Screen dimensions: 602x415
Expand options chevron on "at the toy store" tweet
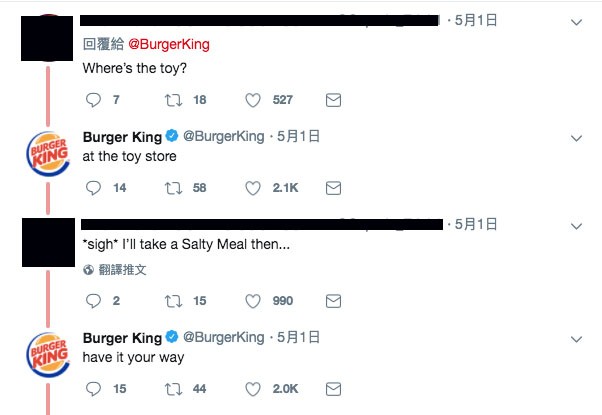(576, 137)
